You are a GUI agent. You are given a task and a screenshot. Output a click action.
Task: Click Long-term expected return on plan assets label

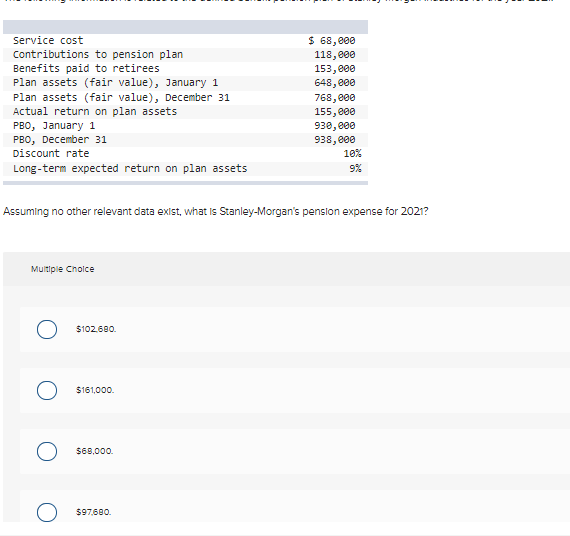[x=130, y=168]
